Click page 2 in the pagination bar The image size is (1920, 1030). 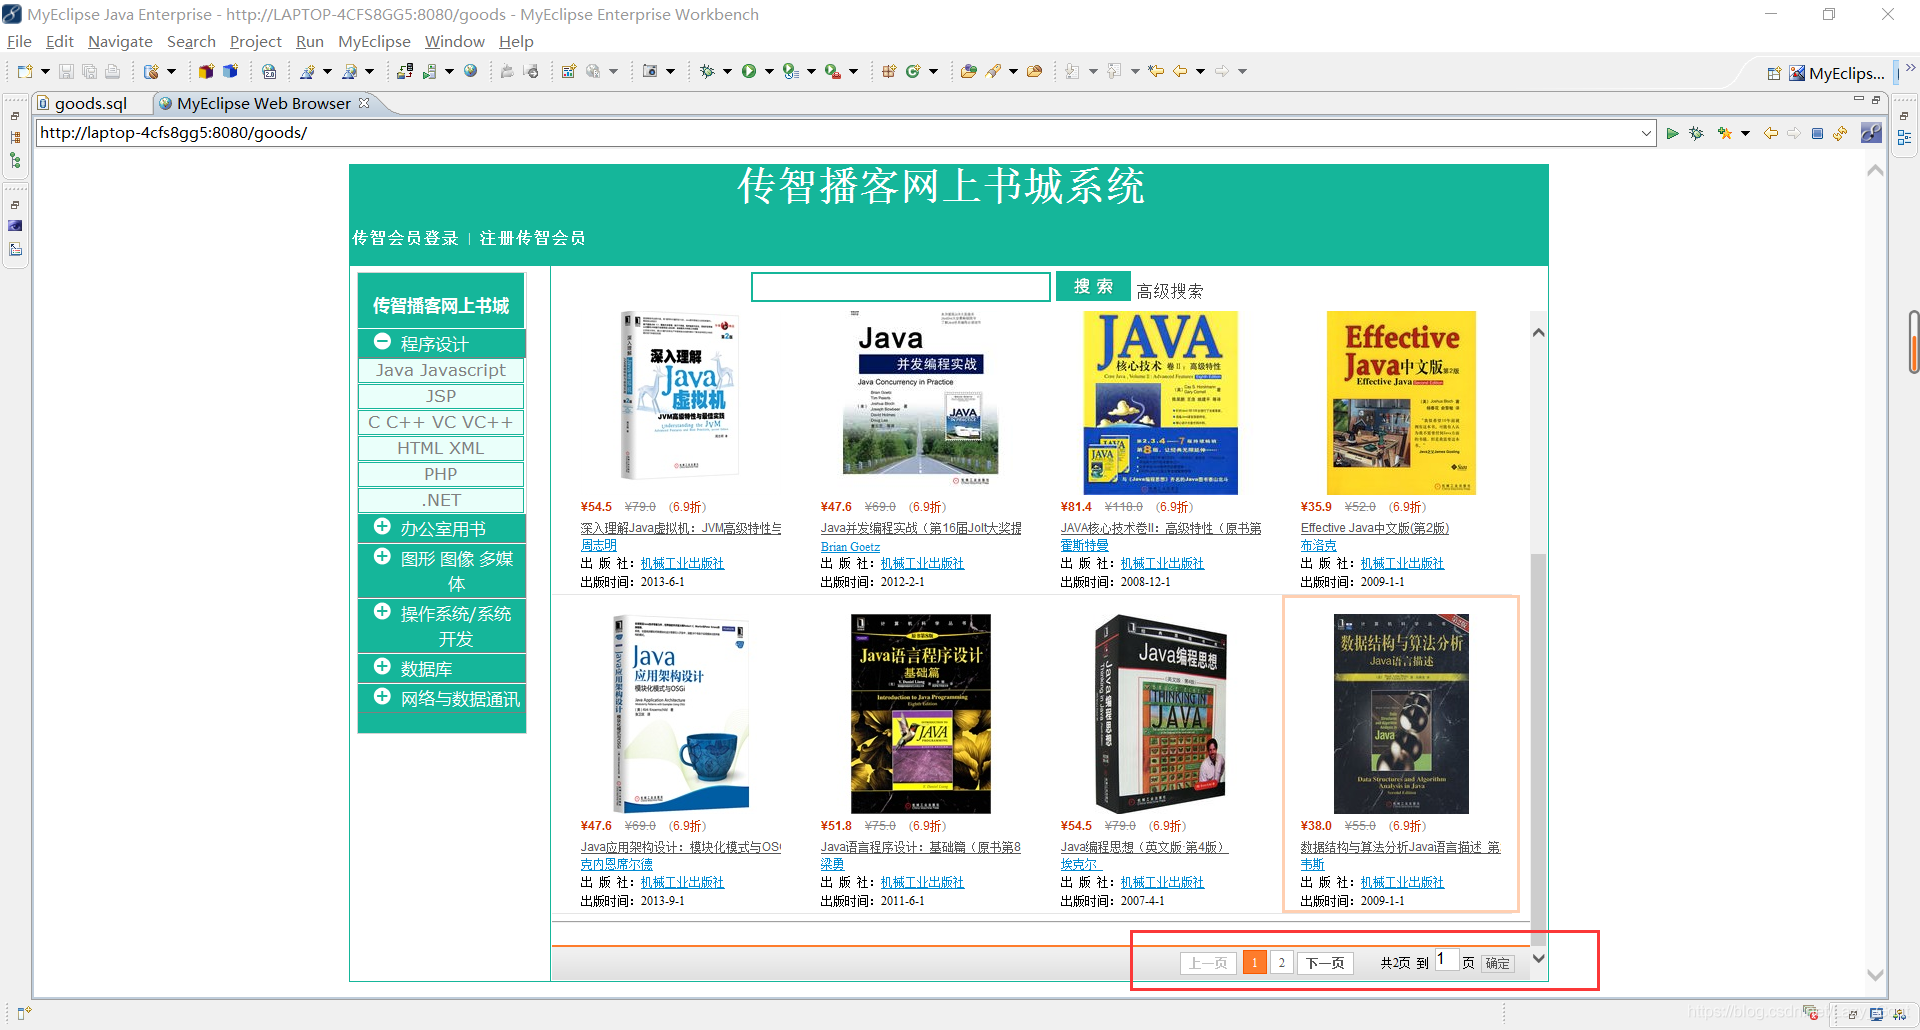tap(1281, 962)
